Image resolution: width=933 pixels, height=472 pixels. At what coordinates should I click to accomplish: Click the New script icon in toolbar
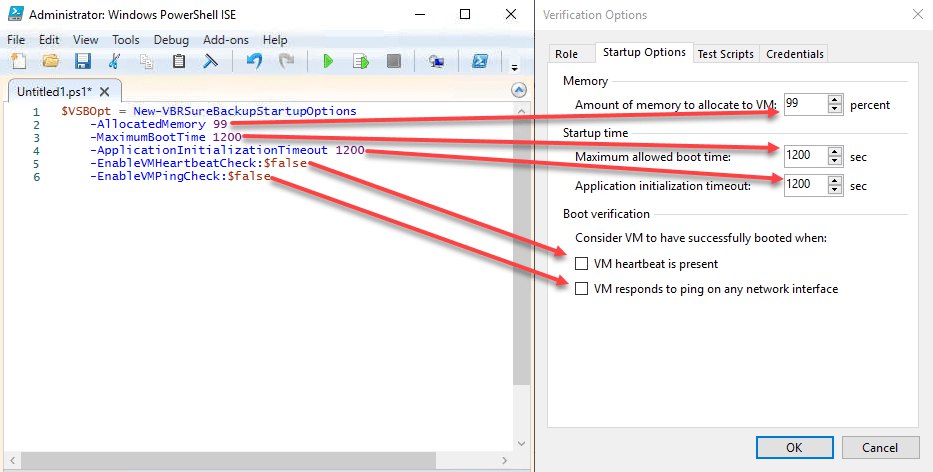19,61
